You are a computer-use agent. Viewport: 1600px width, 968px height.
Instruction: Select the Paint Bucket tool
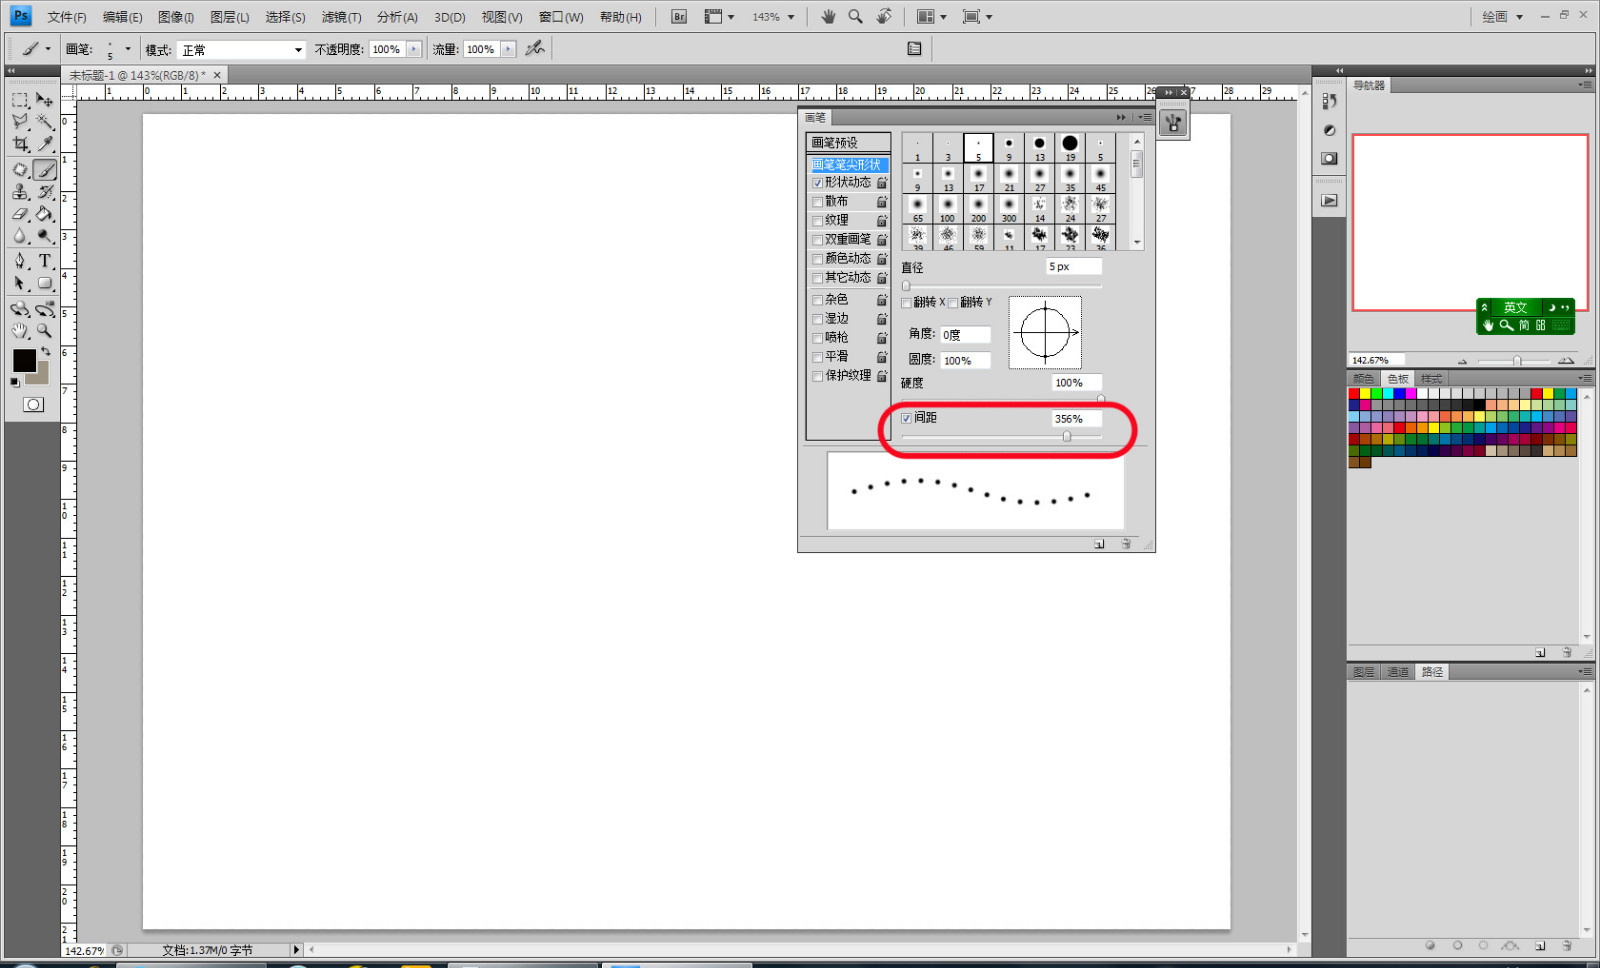point(45,214)
